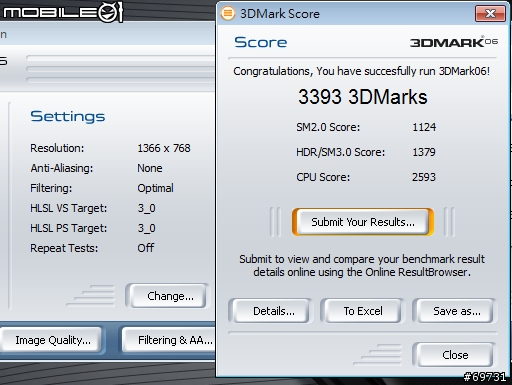Image resolution: width=512 pixels, height=385 pixels.
Task: Click the HDR/SM3.0 Score value 1379
Action: 424,152
